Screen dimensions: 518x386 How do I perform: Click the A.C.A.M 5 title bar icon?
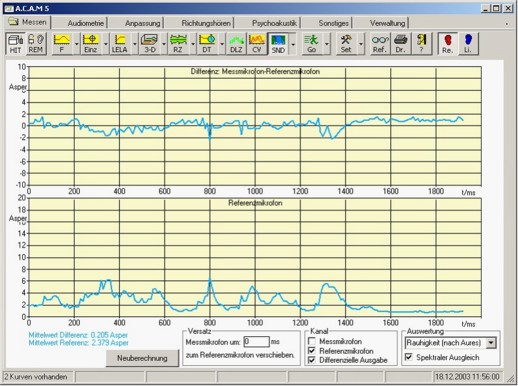coord(9,8)
